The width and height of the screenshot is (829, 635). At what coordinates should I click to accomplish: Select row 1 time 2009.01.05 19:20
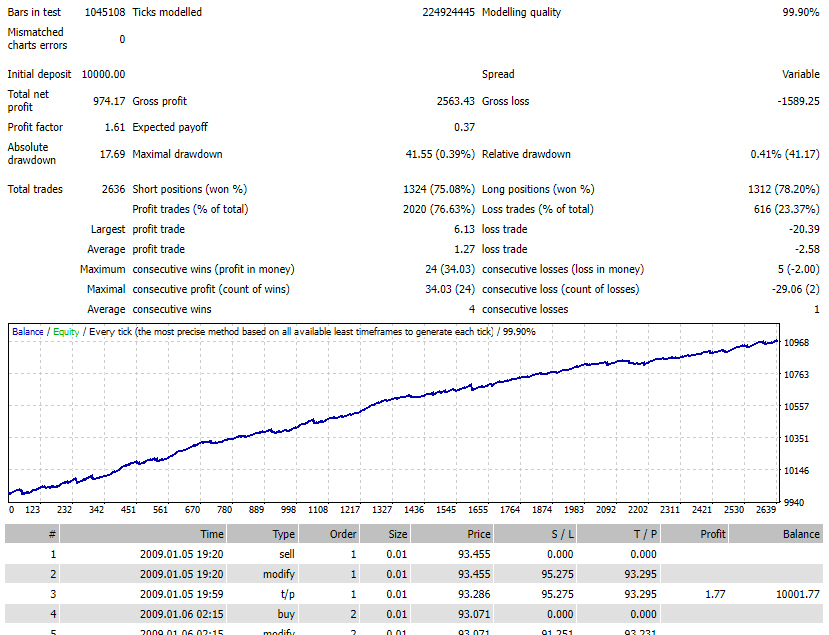(181, 554)
